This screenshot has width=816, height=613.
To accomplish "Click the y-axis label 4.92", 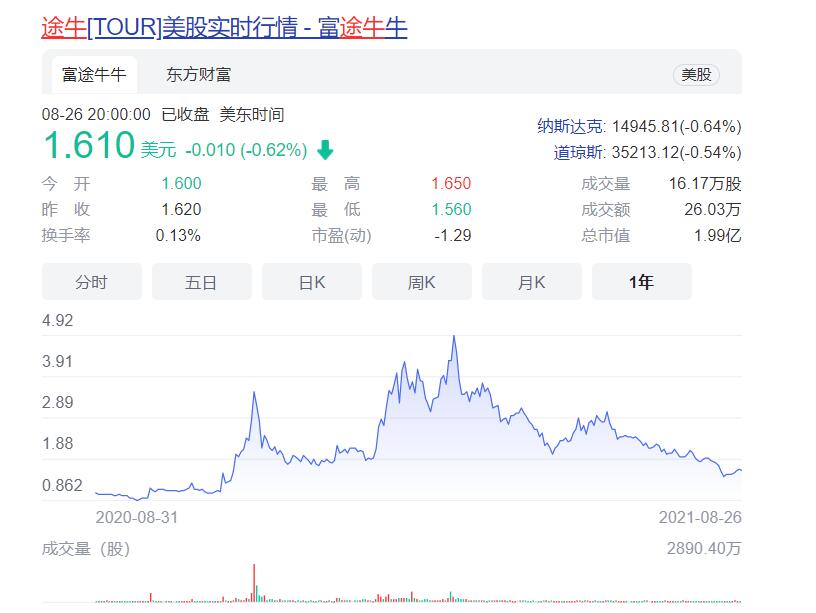I will 58,320.
